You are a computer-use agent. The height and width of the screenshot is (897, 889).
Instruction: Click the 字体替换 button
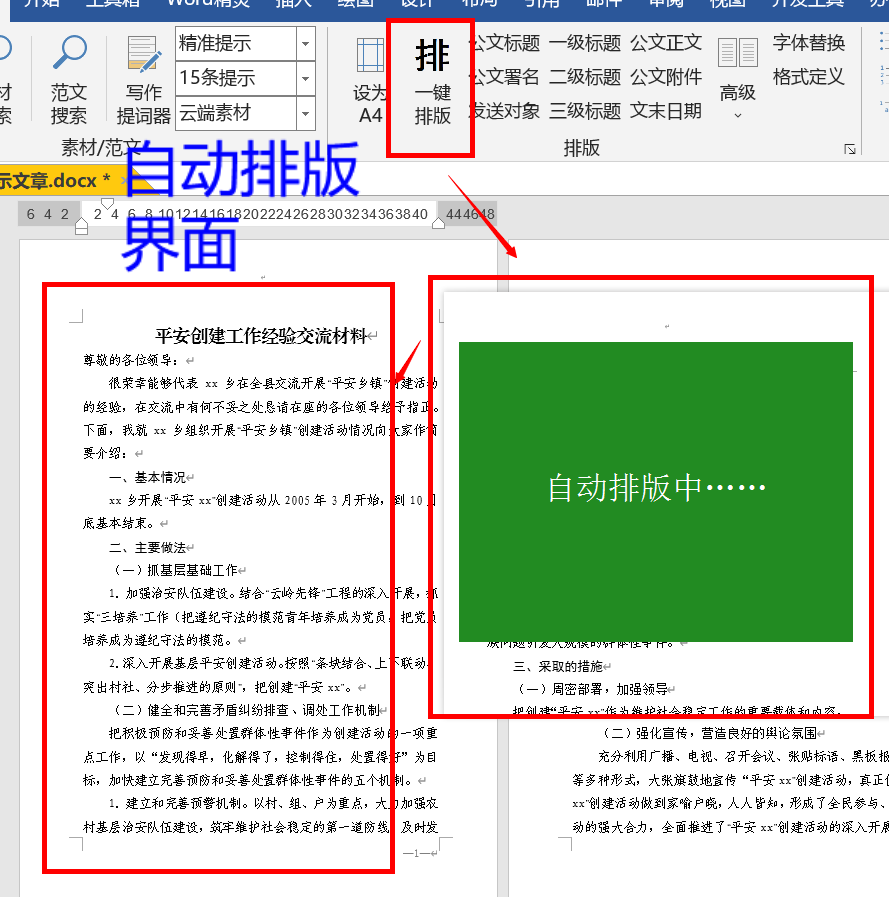pos(808,43)
